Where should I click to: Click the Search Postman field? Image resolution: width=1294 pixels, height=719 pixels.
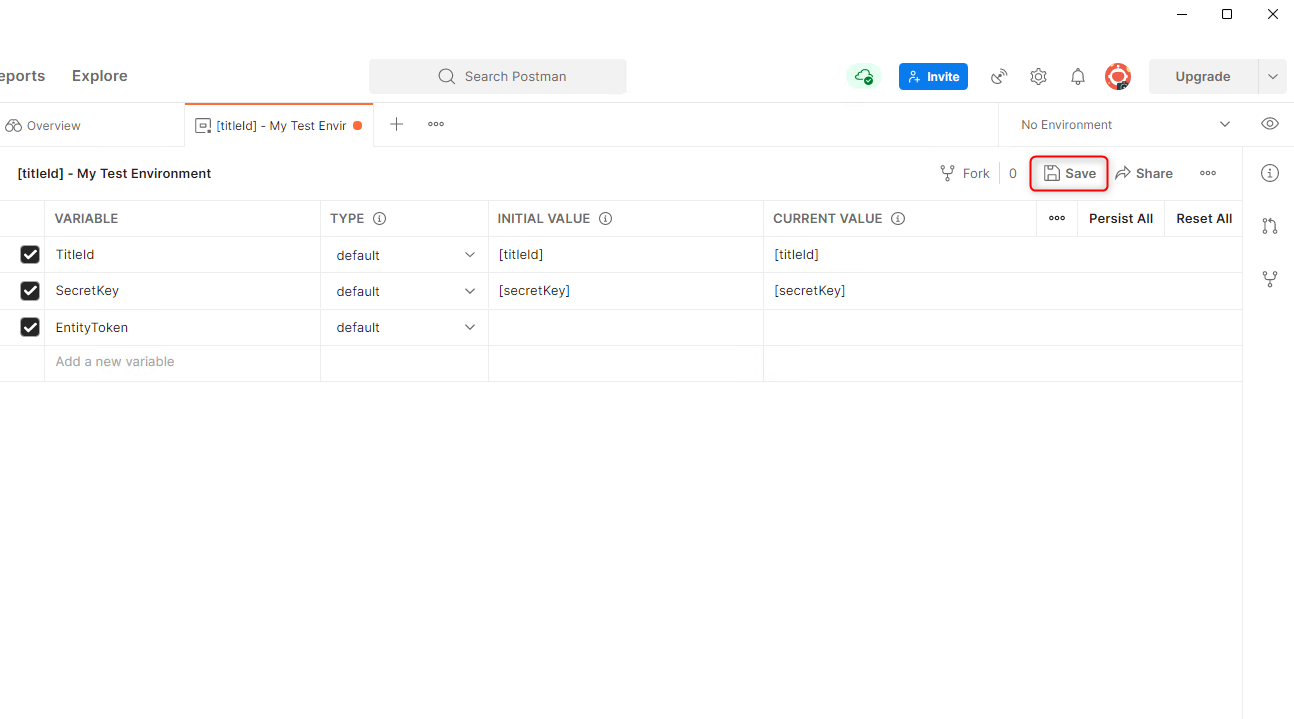pyautogui.click(x=497, y=76)
